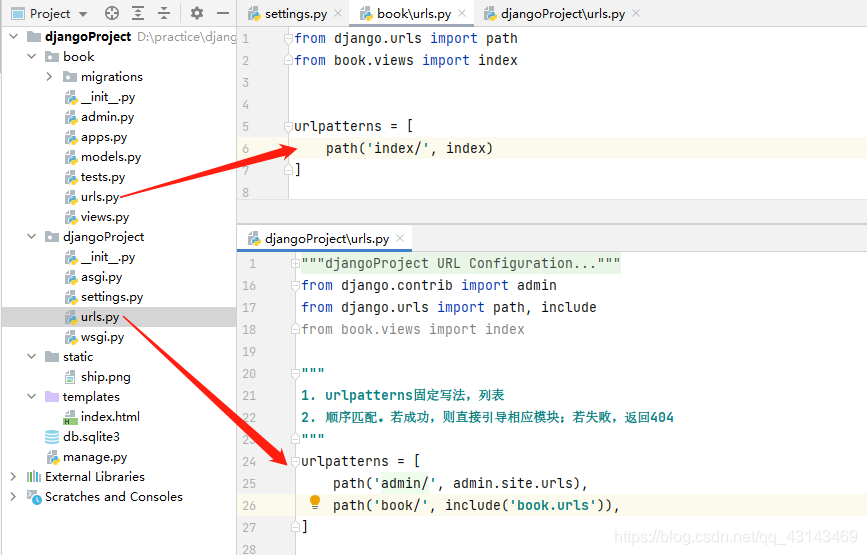Collapse the static folder
The height and width of the screenshot is (555, 867).
(x=32, y=357)
